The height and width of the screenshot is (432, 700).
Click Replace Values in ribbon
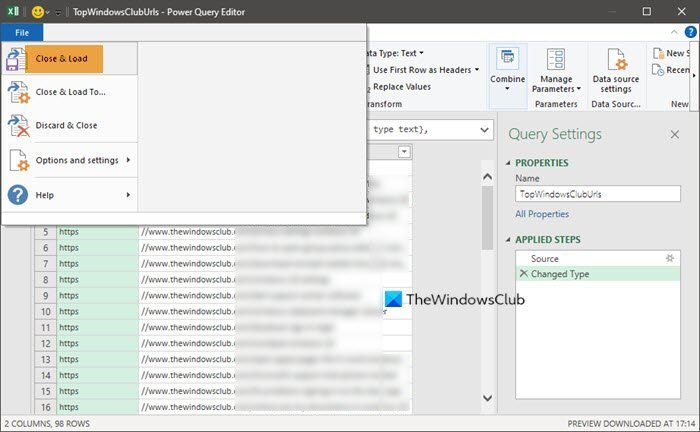point(401,87)
